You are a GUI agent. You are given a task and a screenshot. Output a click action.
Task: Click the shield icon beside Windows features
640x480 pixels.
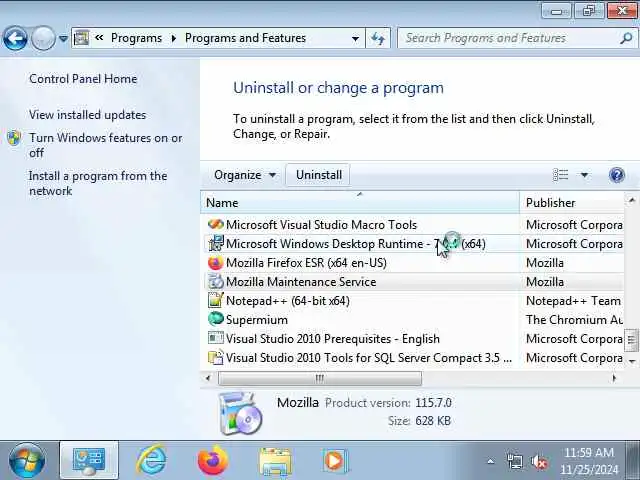[14, 138]
